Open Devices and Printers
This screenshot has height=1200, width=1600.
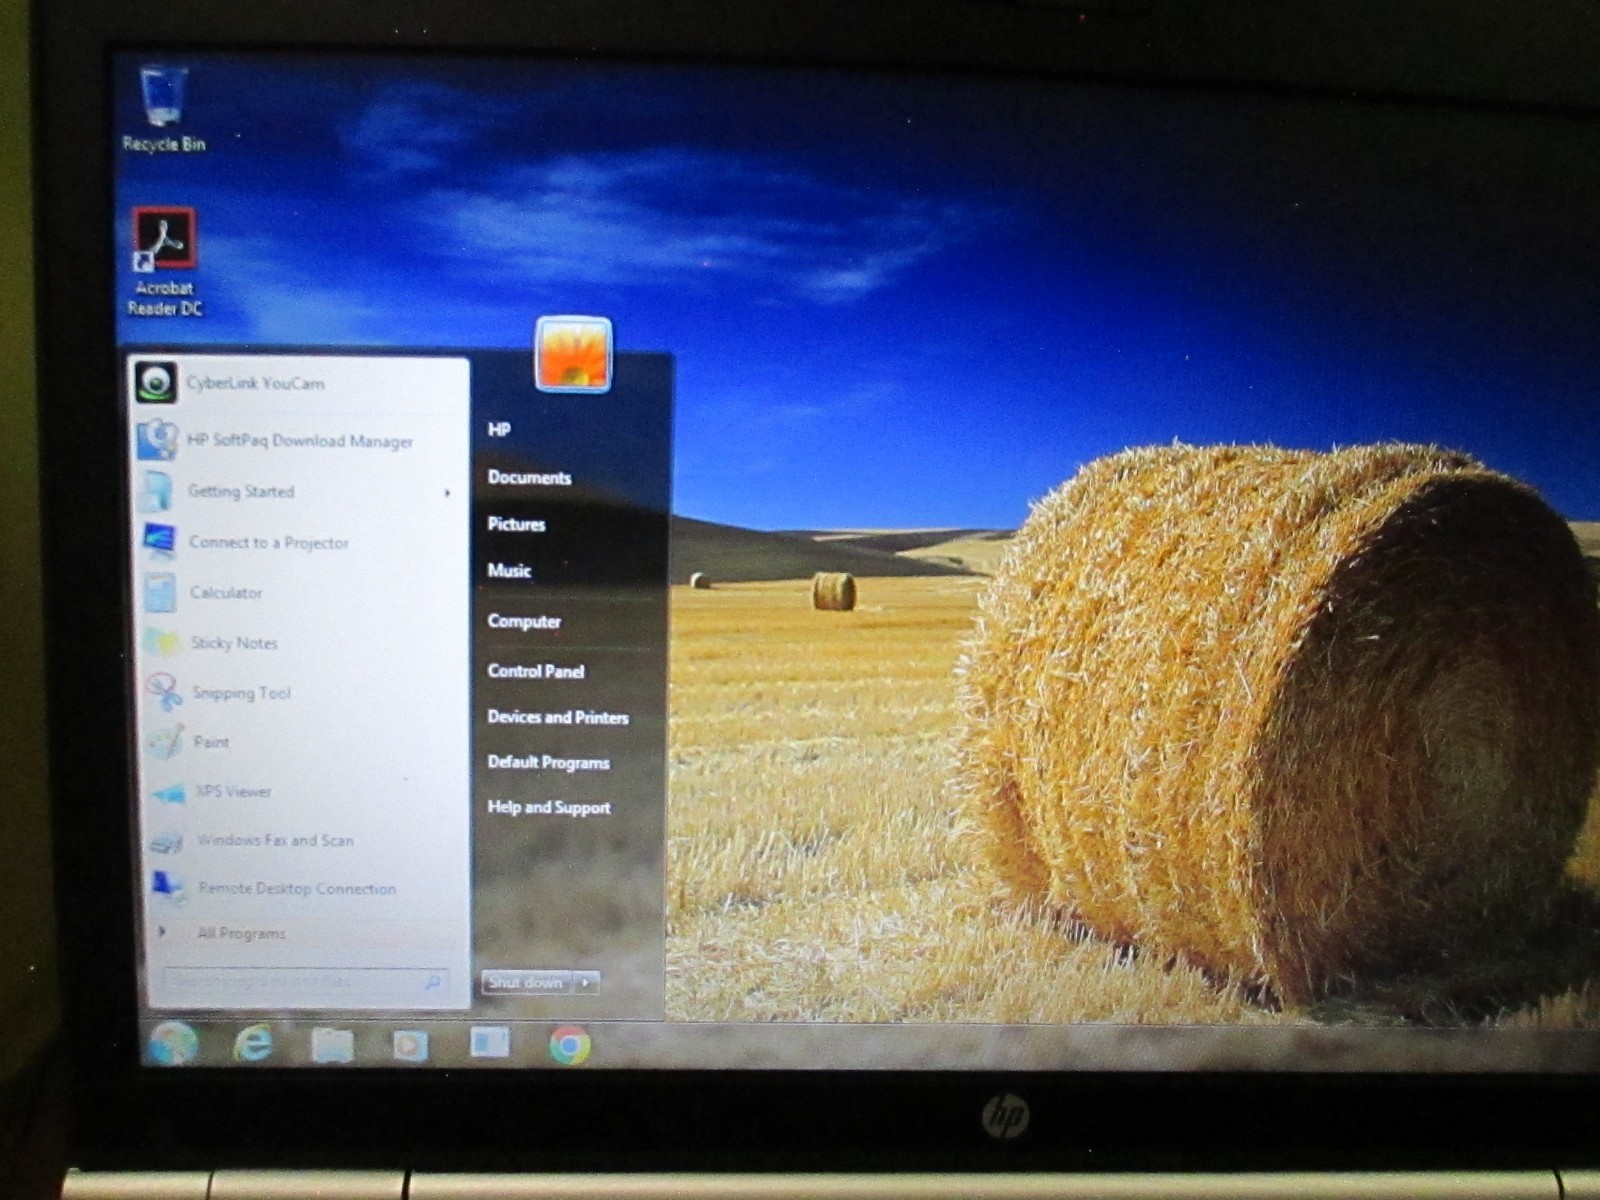(x=558, y=717)
